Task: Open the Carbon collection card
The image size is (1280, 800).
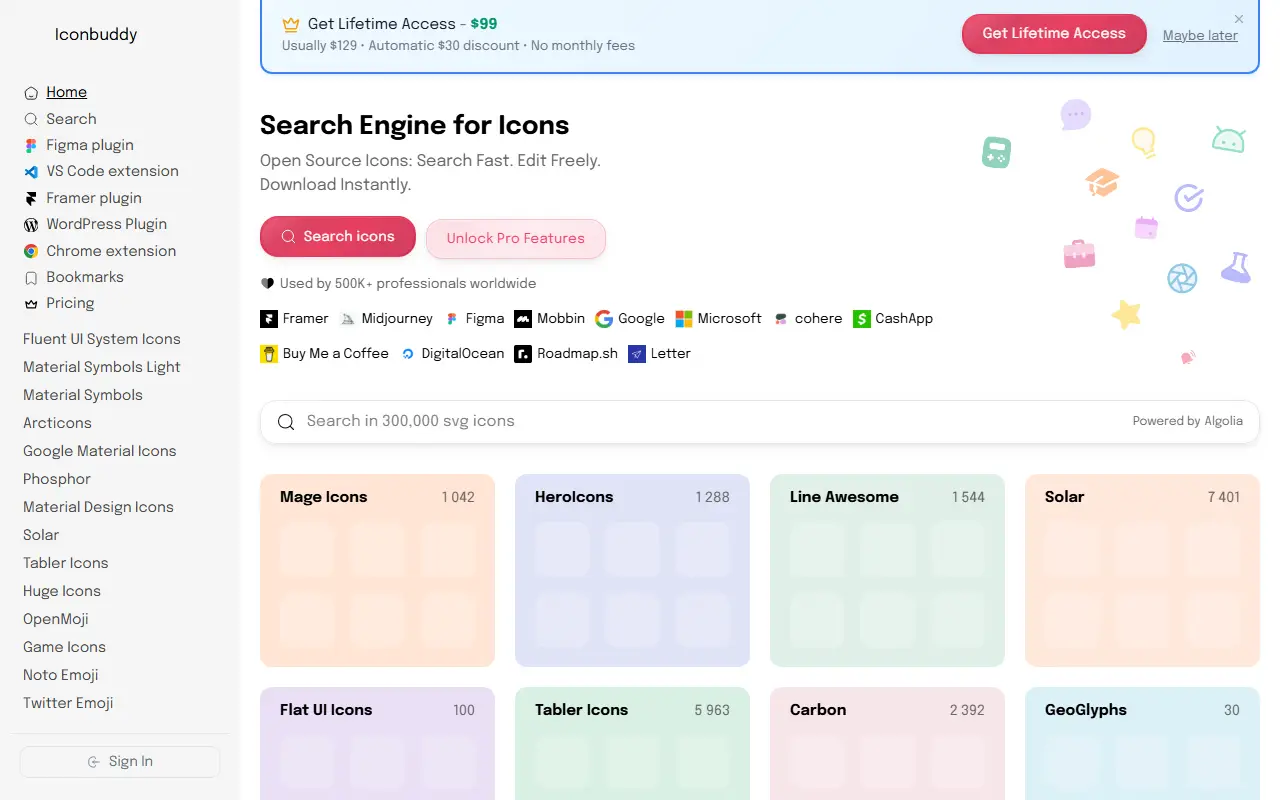Action: tap(887, 743)
